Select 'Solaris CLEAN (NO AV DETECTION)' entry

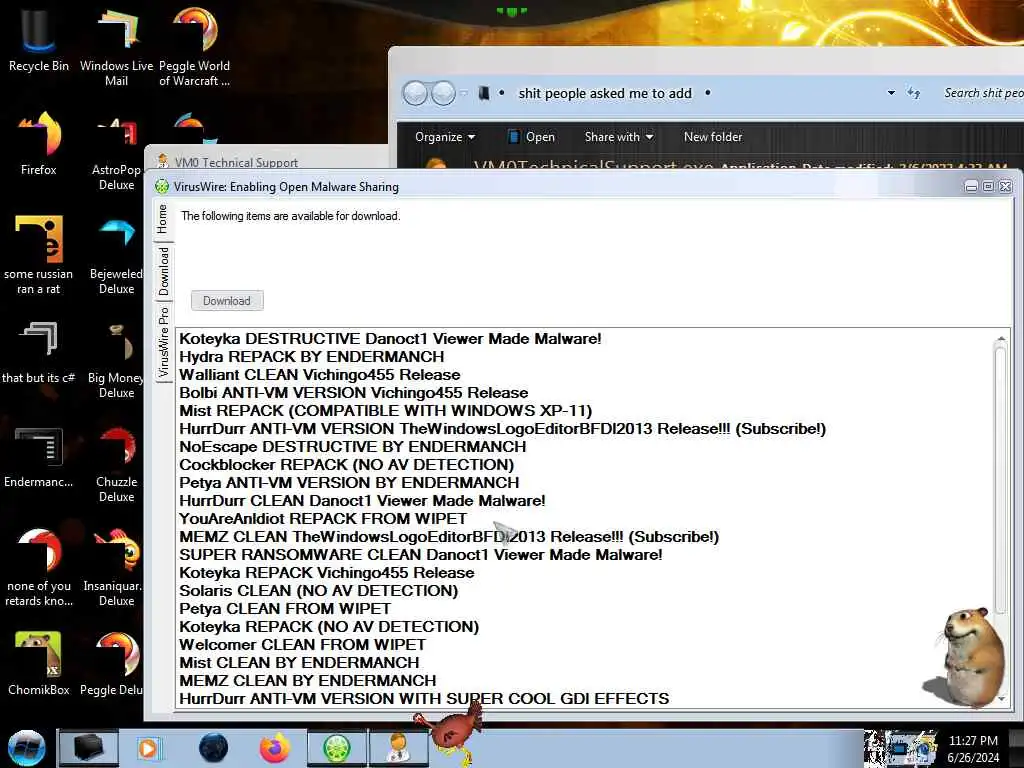pyautogui.click(x=318, y=590)
